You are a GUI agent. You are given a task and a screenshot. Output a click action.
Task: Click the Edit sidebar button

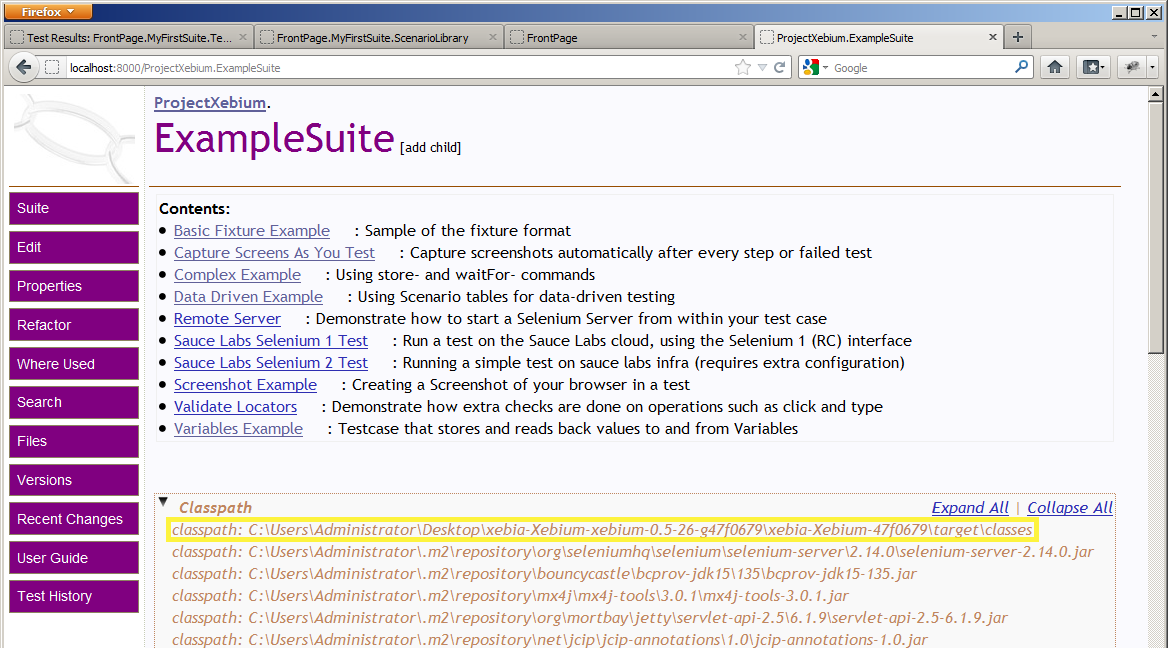click(x=74, y=247)
